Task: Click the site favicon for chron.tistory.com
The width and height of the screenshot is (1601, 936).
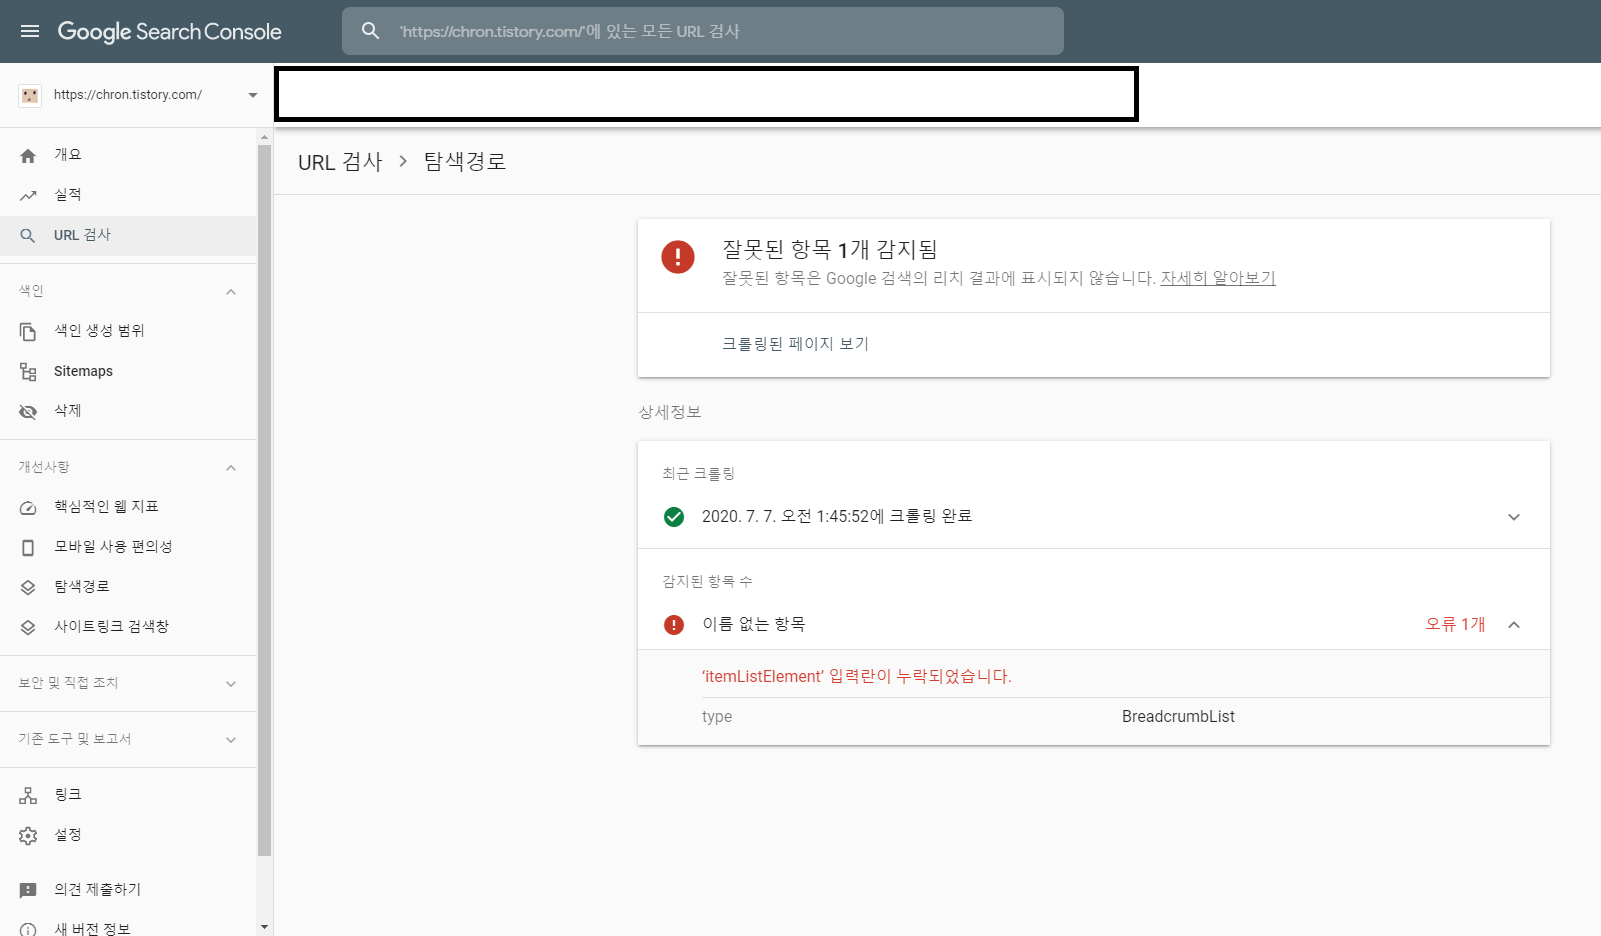Action: tap(30, 95)
